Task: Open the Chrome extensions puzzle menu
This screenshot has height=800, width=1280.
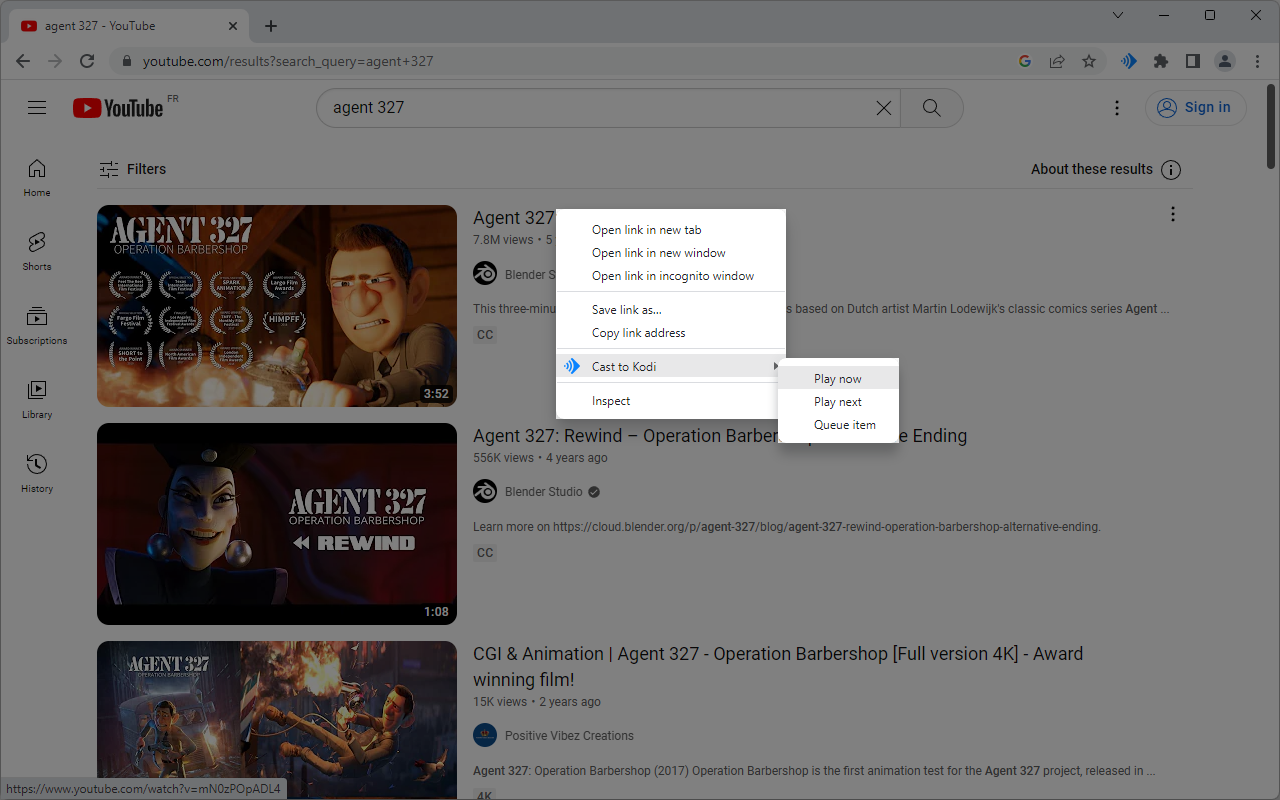Action: 1161,61
